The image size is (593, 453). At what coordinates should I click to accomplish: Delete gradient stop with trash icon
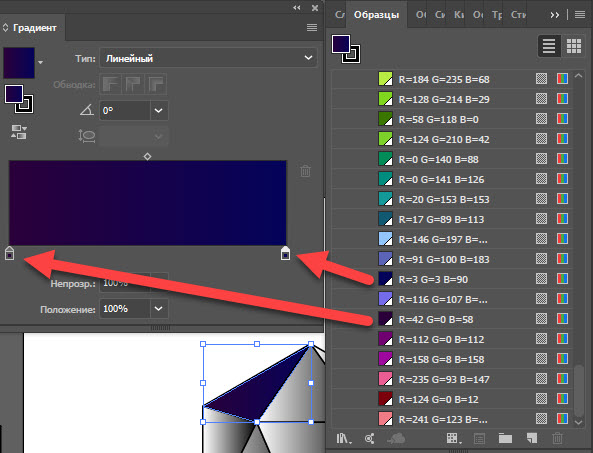coord(305,171)
